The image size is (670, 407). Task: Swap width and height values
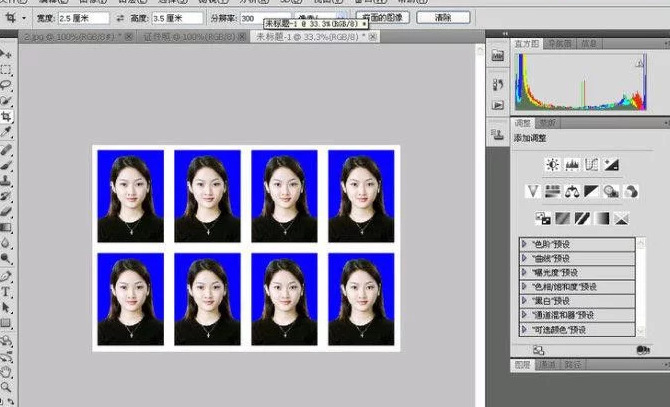tap(120, 18)
